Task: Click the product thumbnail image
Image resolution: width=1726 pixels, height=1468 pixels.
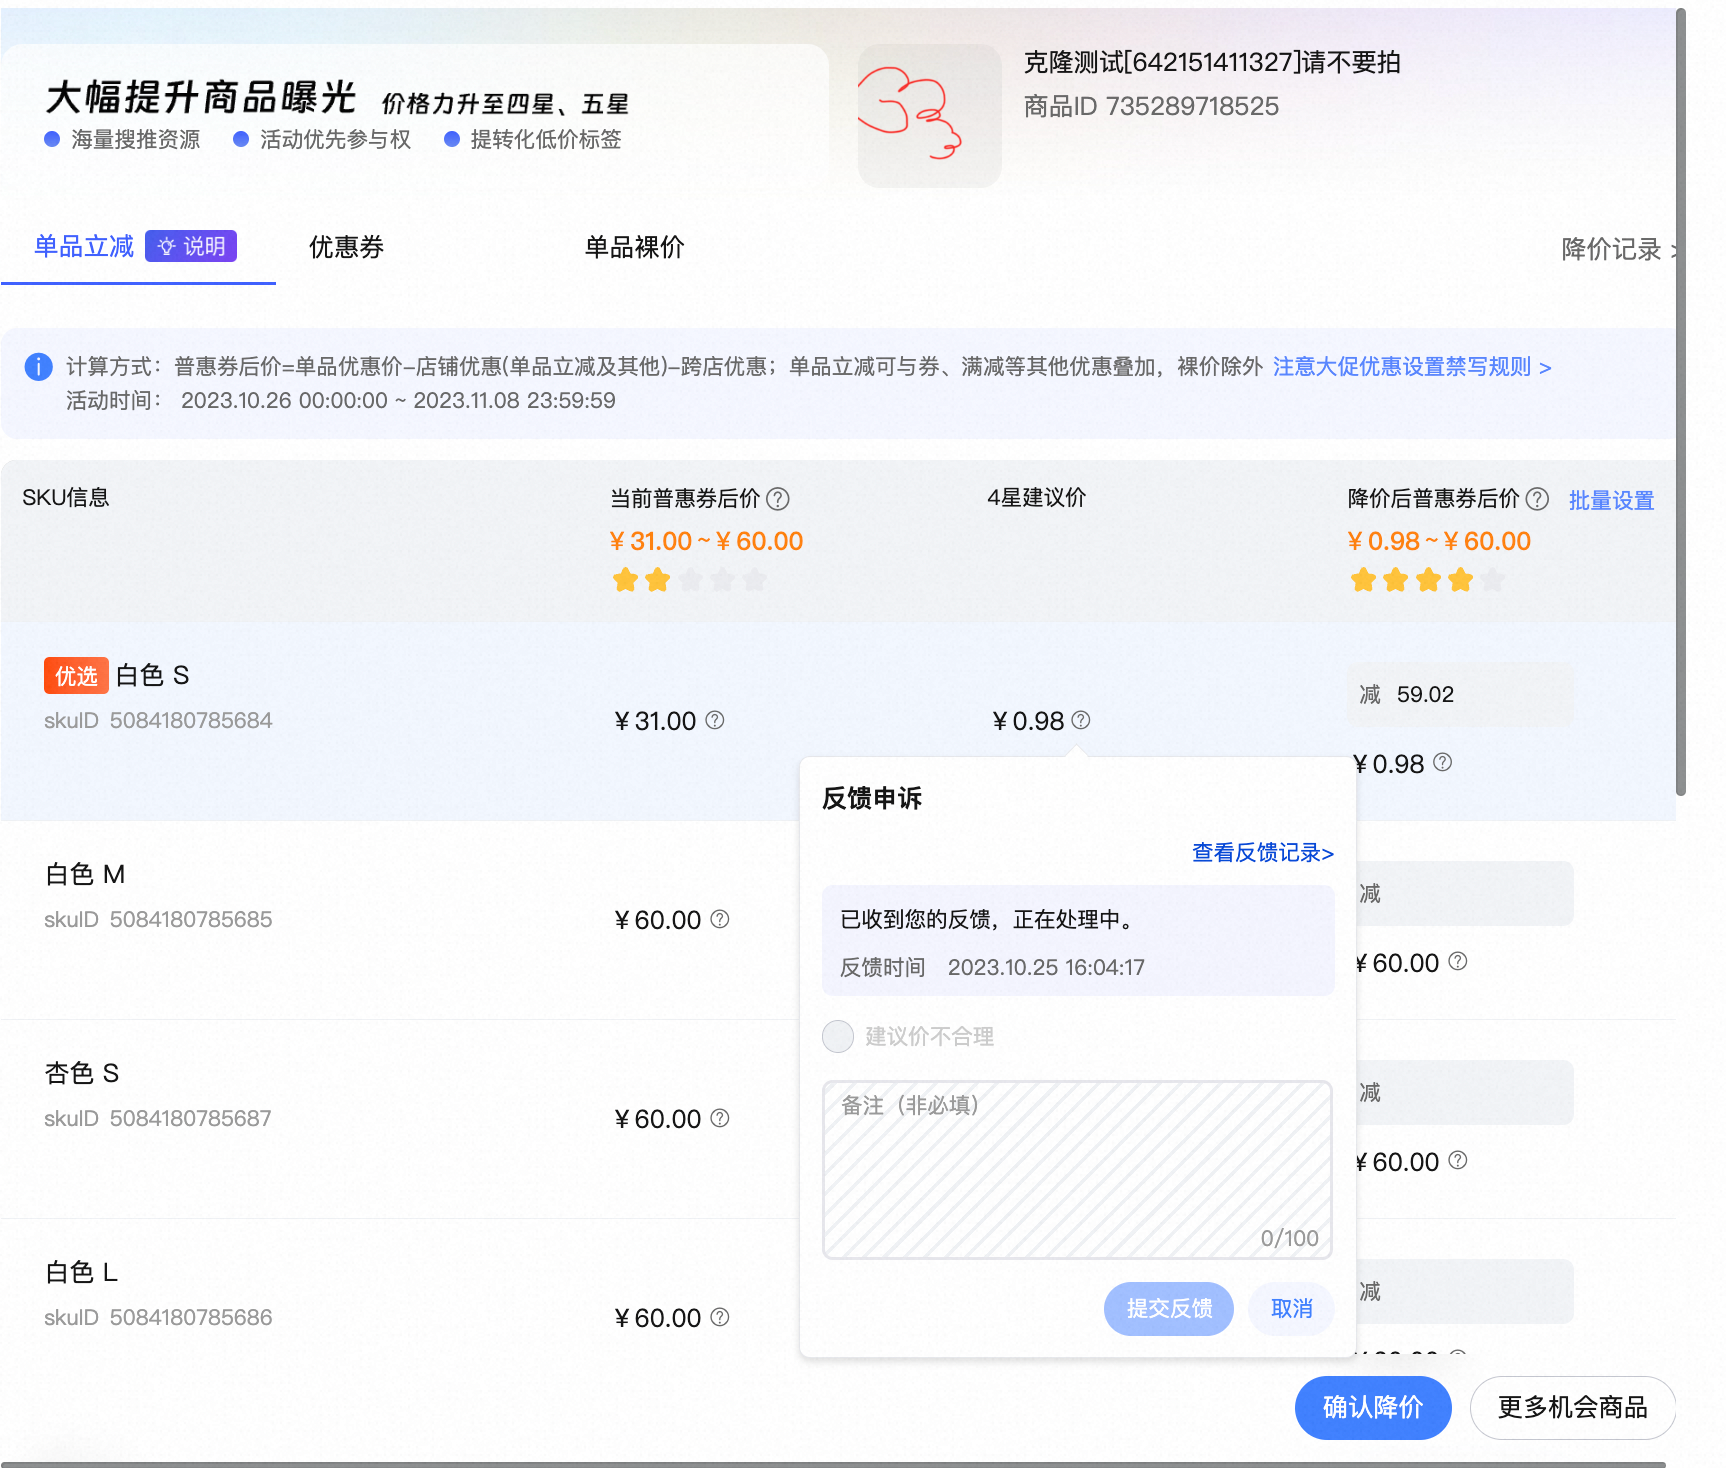Action: [930, 116]
